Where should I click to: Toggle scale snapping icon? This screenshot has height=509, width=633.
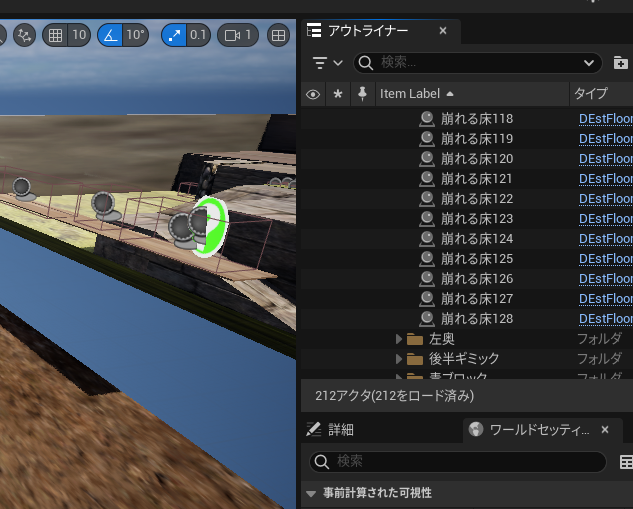tap(174, 36)
